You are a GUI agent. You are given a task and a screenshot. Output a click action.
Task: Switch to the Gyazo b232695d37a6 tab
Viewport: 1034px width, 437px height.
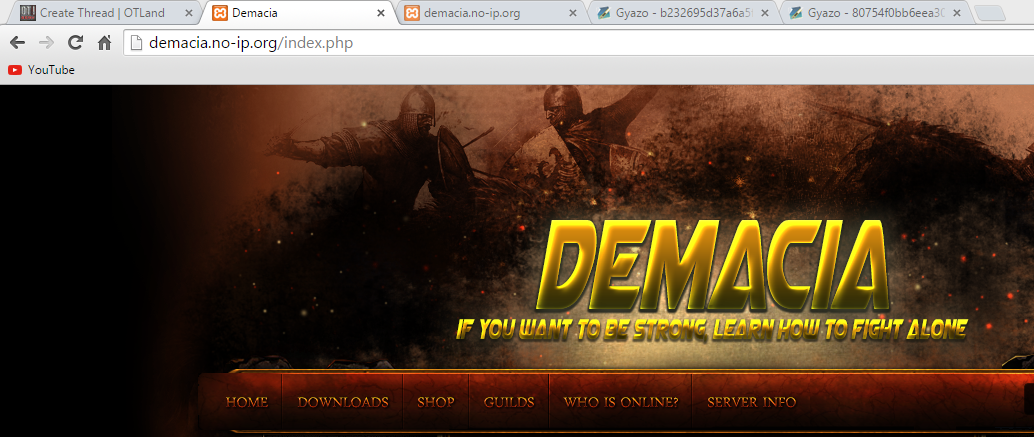pyautogui.click(x=683, y=13)
